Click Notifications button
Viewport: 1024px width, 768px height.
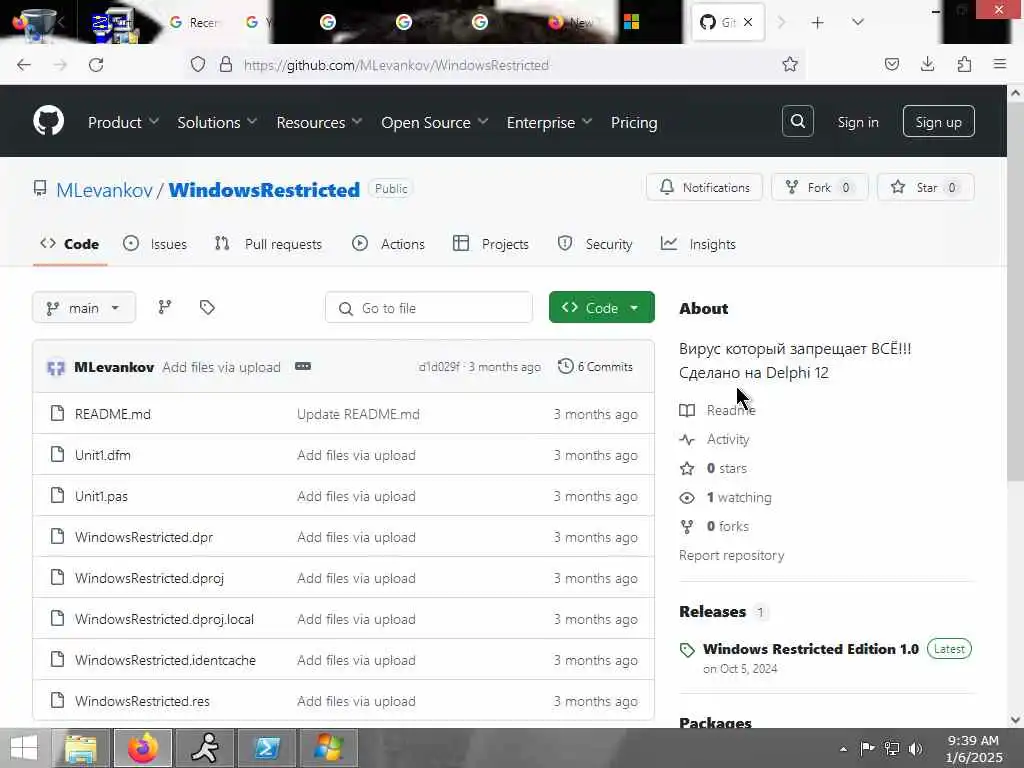click(x=704, y=187)
